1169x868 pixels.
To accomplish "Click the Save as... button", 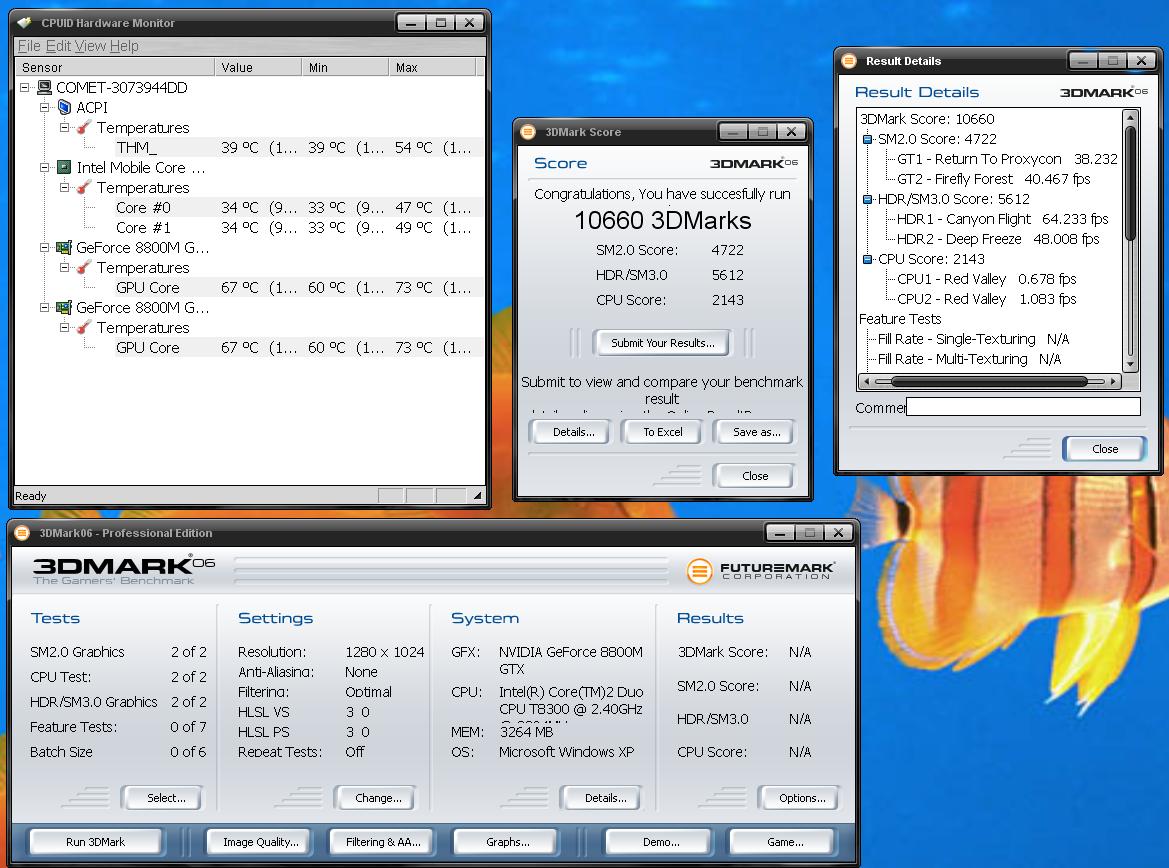I will click(x=756, y=432).
